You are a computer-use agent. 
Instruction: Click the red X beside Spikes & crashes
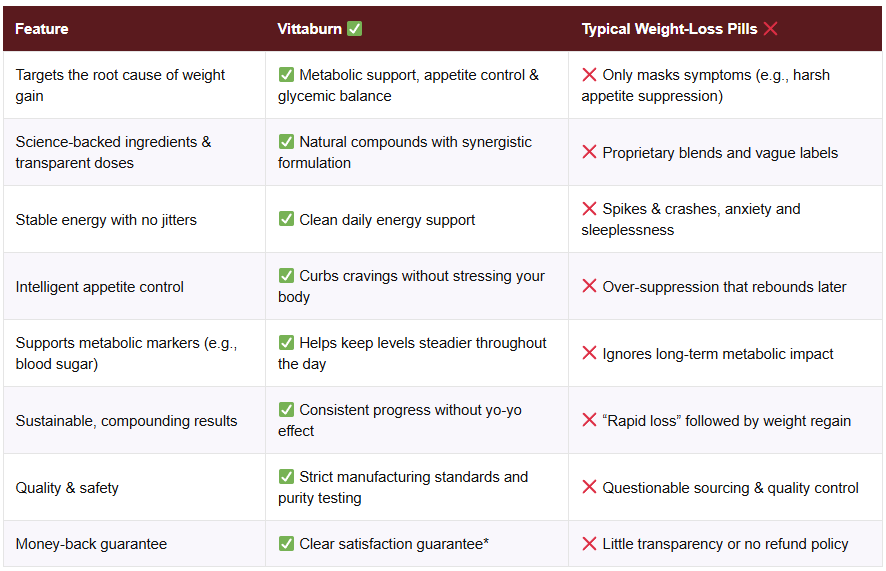590,209
